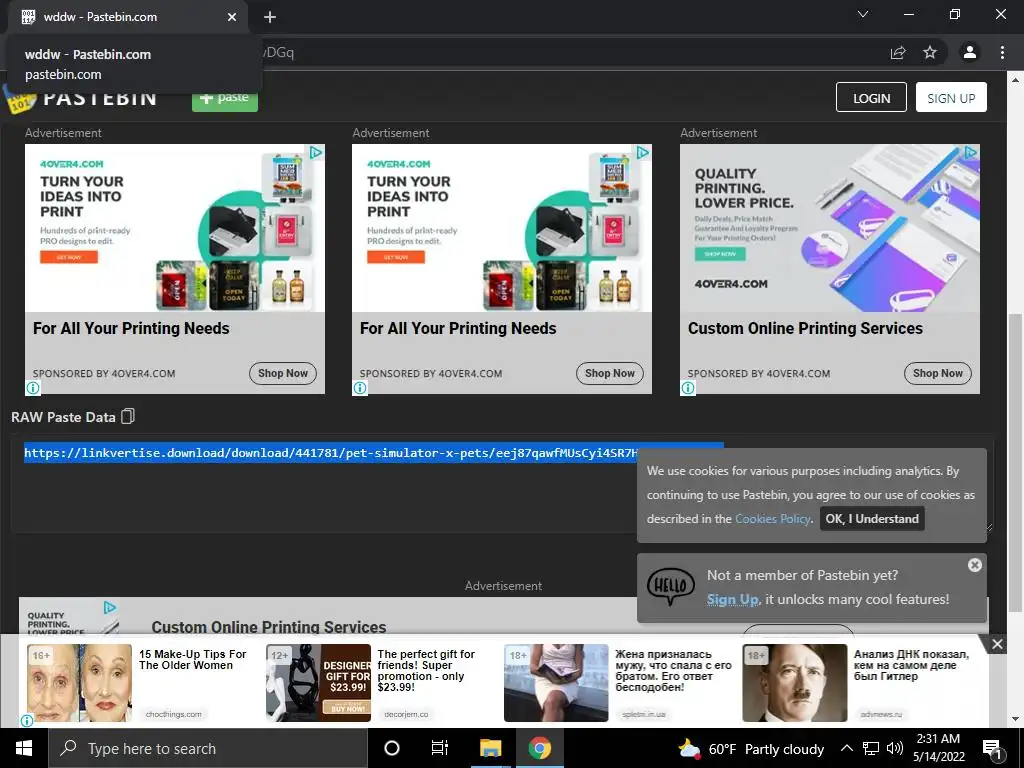Open the notification center icon
Screen dimensions: 1024x768
click(992, 750)
